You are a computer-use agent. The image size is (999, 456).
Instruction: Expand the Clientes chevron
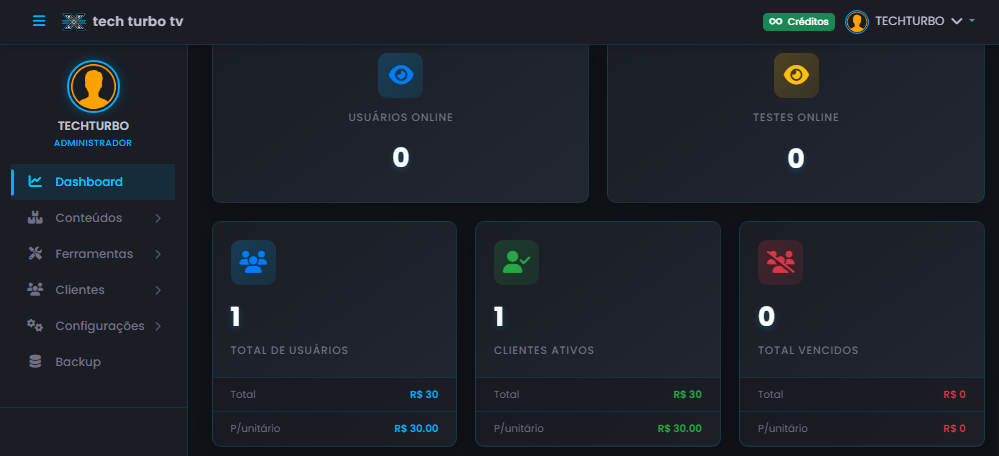(x=158, y=290)
